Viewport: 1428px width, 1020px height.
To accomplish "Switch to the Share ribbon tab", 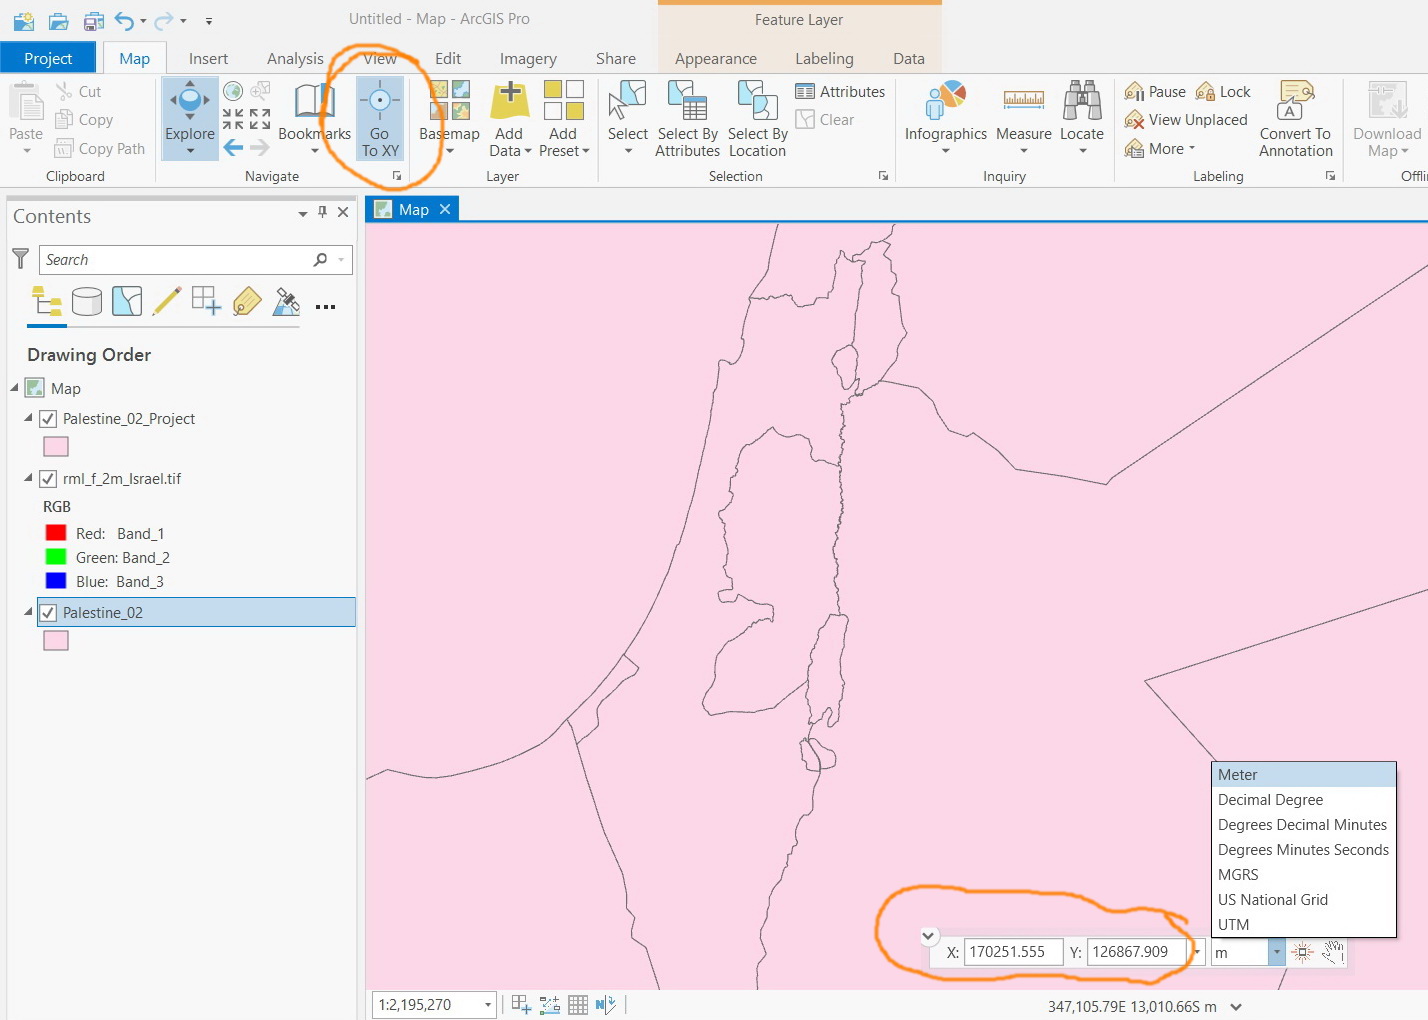I will (616, 58).
